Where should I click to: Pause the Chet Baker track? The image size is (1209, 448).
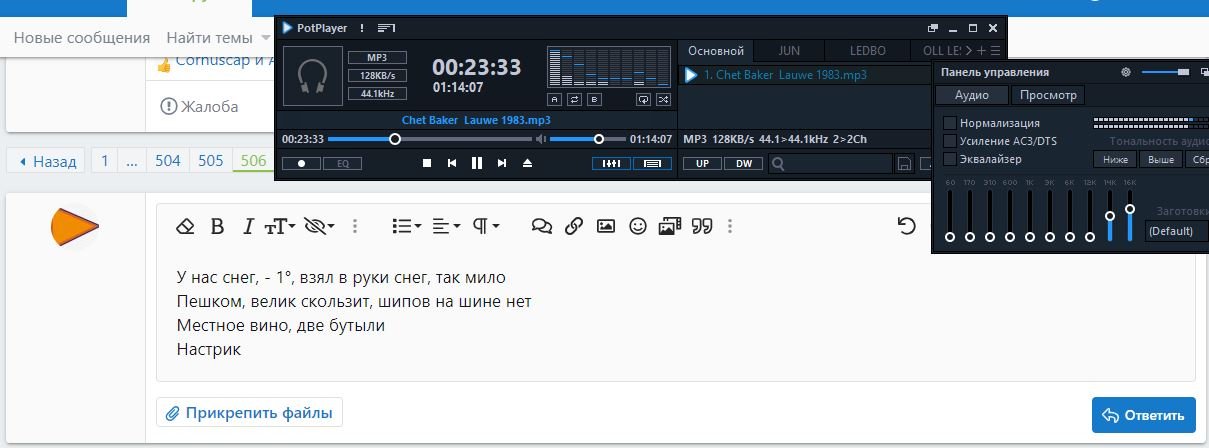(477, 163)
